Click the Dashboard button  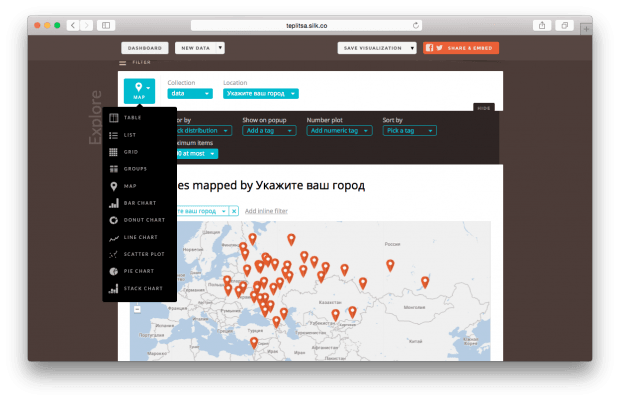coord(144,47)
